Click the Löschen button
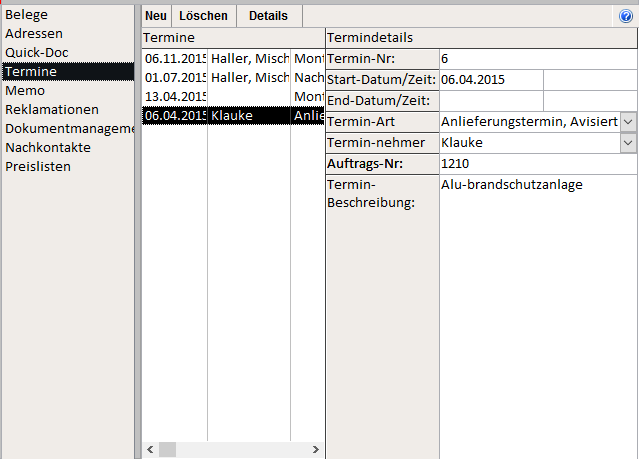639x459 pixels. pyautogui.click(x=203, y=16)
